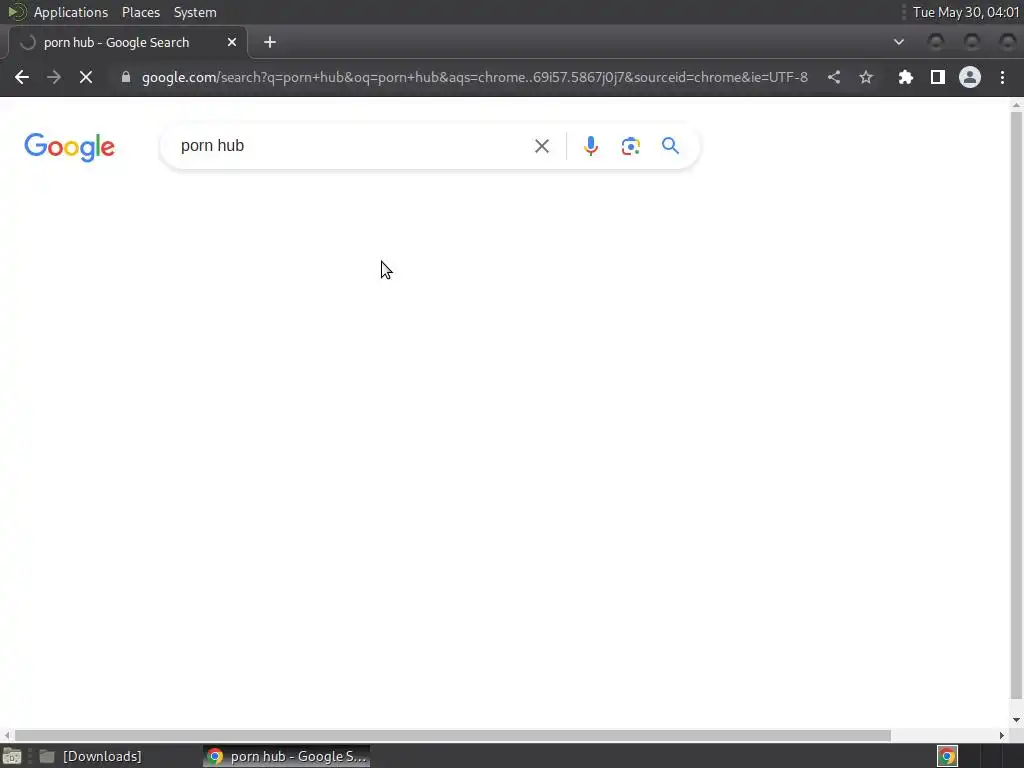Click the clock showing Tue May 30

point(966,12)
